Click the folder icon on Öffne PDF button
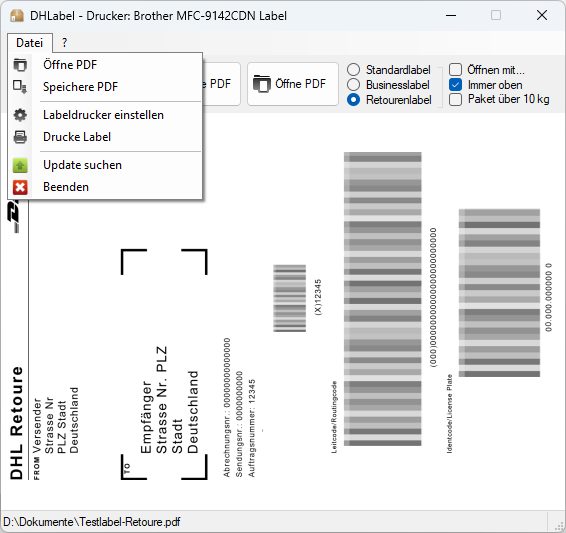This screenshot has width=566, height=533. 262,84
